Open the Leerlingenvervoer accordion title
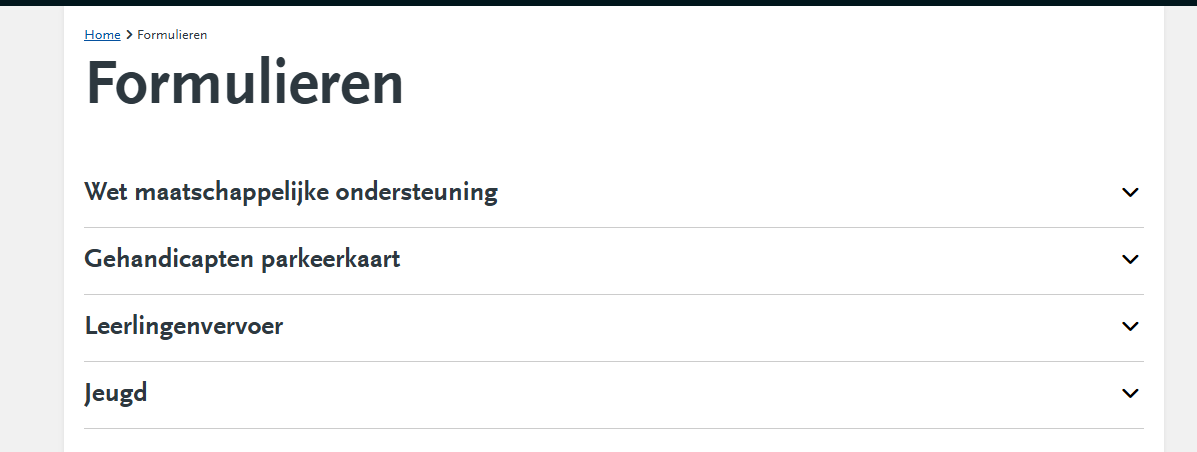 click(184, 326)
